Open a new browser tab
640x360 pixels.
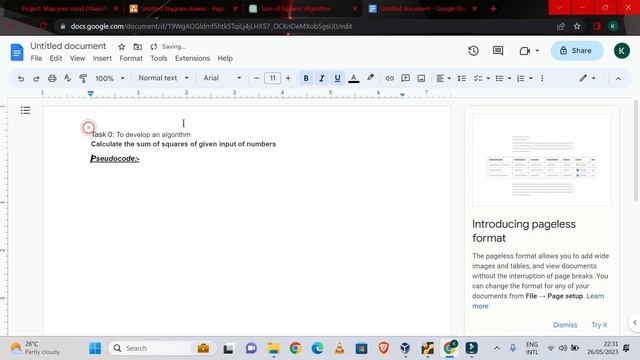click(493, 9)
